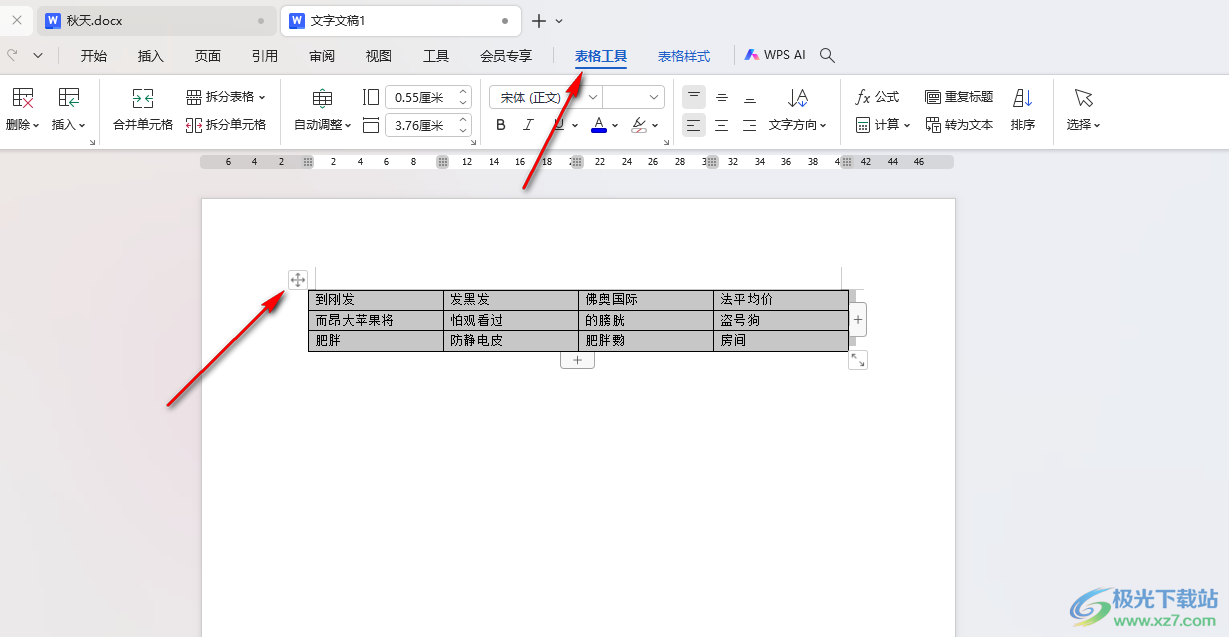Image resolution: width=1229 pixels, height=637 pixels.
Task: Open the 会员专享 (Member) tab
Action: click(x=506, y=56)
